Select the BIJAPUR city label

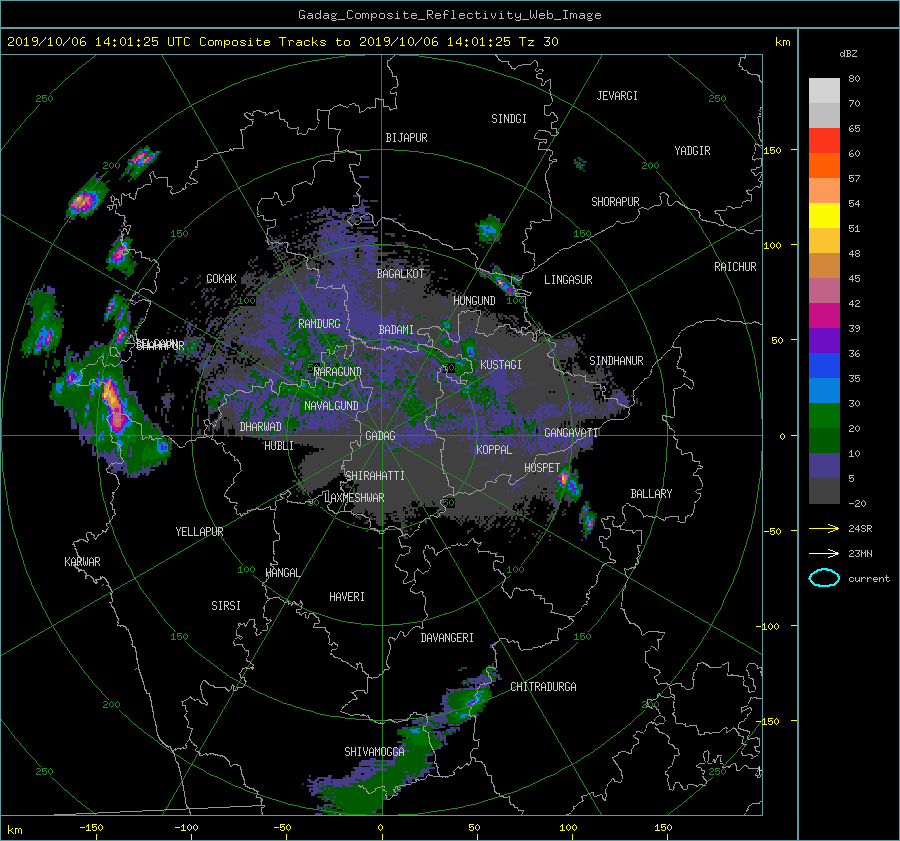[406, 138]
